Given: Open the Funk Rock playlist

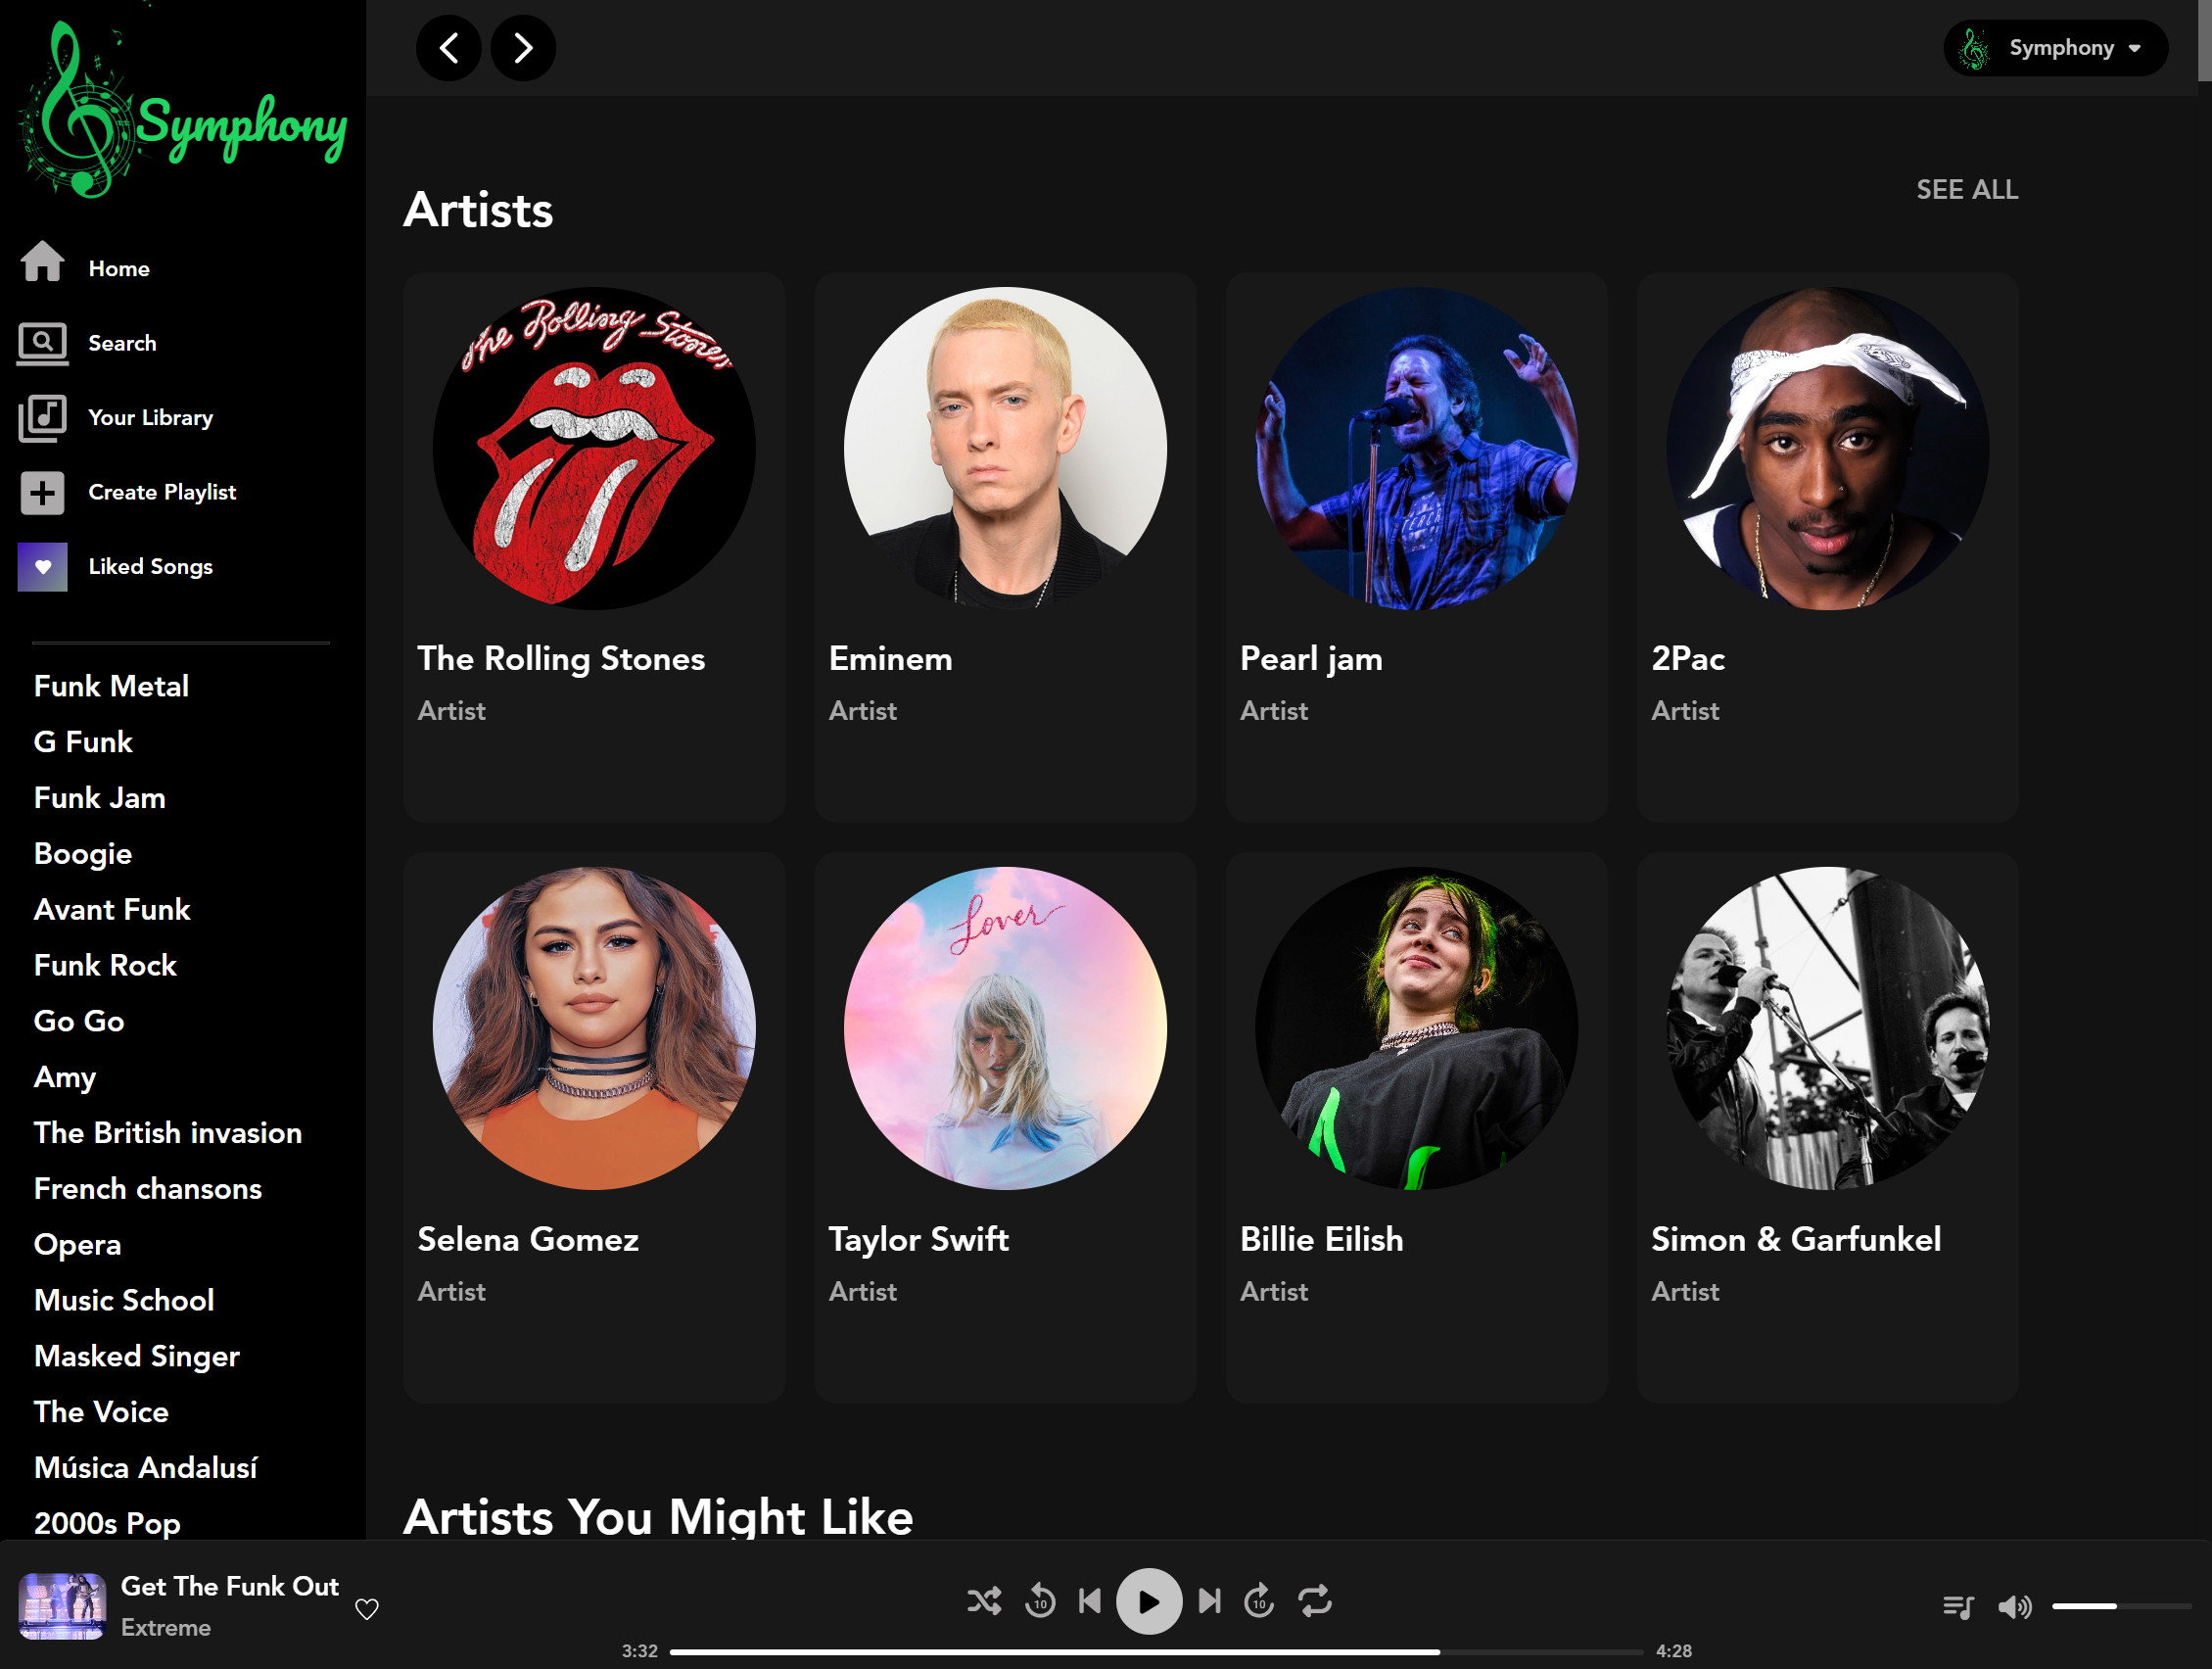Looking at the screenshot, I should pos(105,965).
